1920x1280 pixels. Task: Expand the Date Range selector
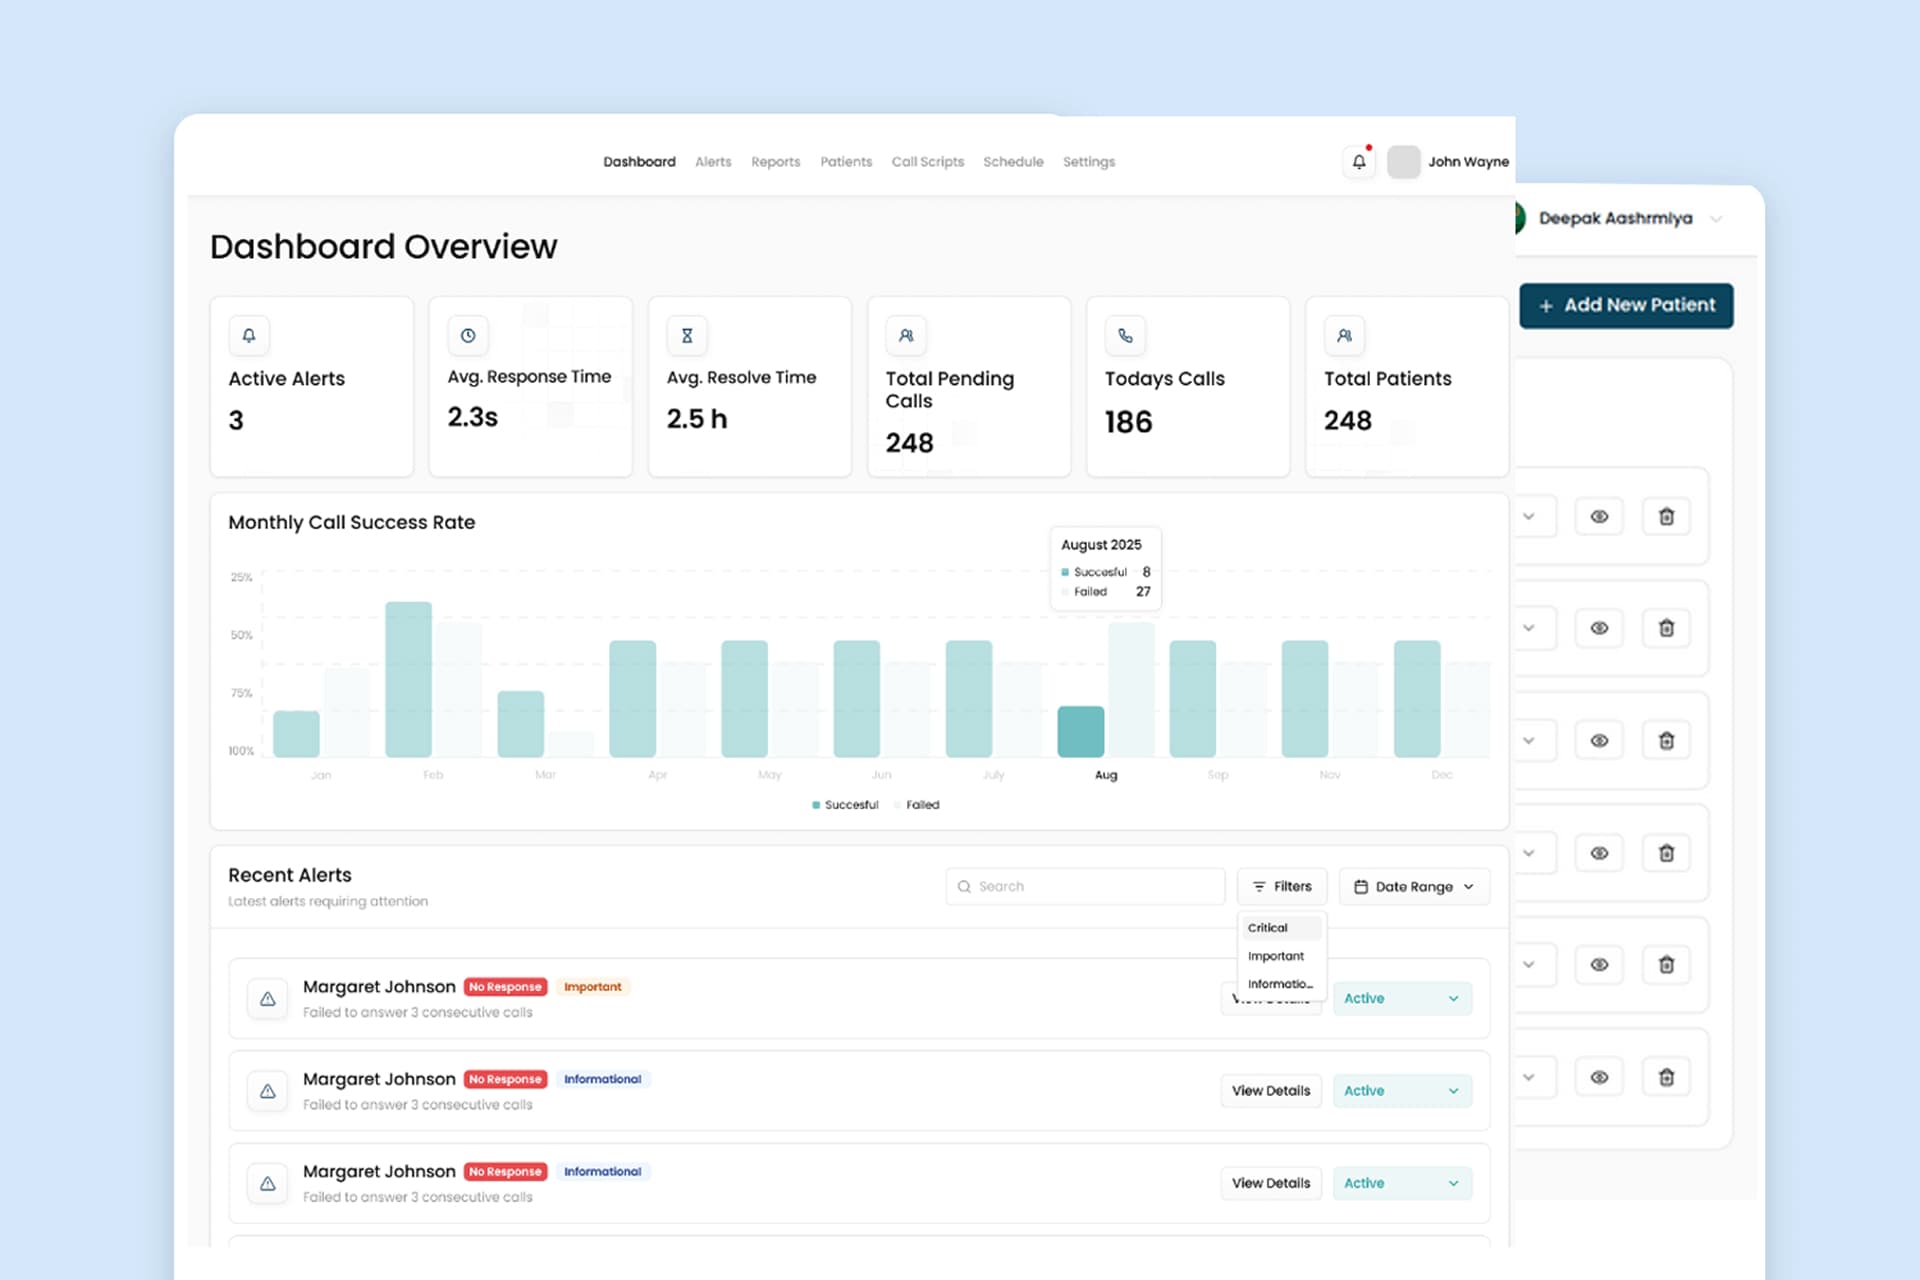click(x=1414, y=886)
